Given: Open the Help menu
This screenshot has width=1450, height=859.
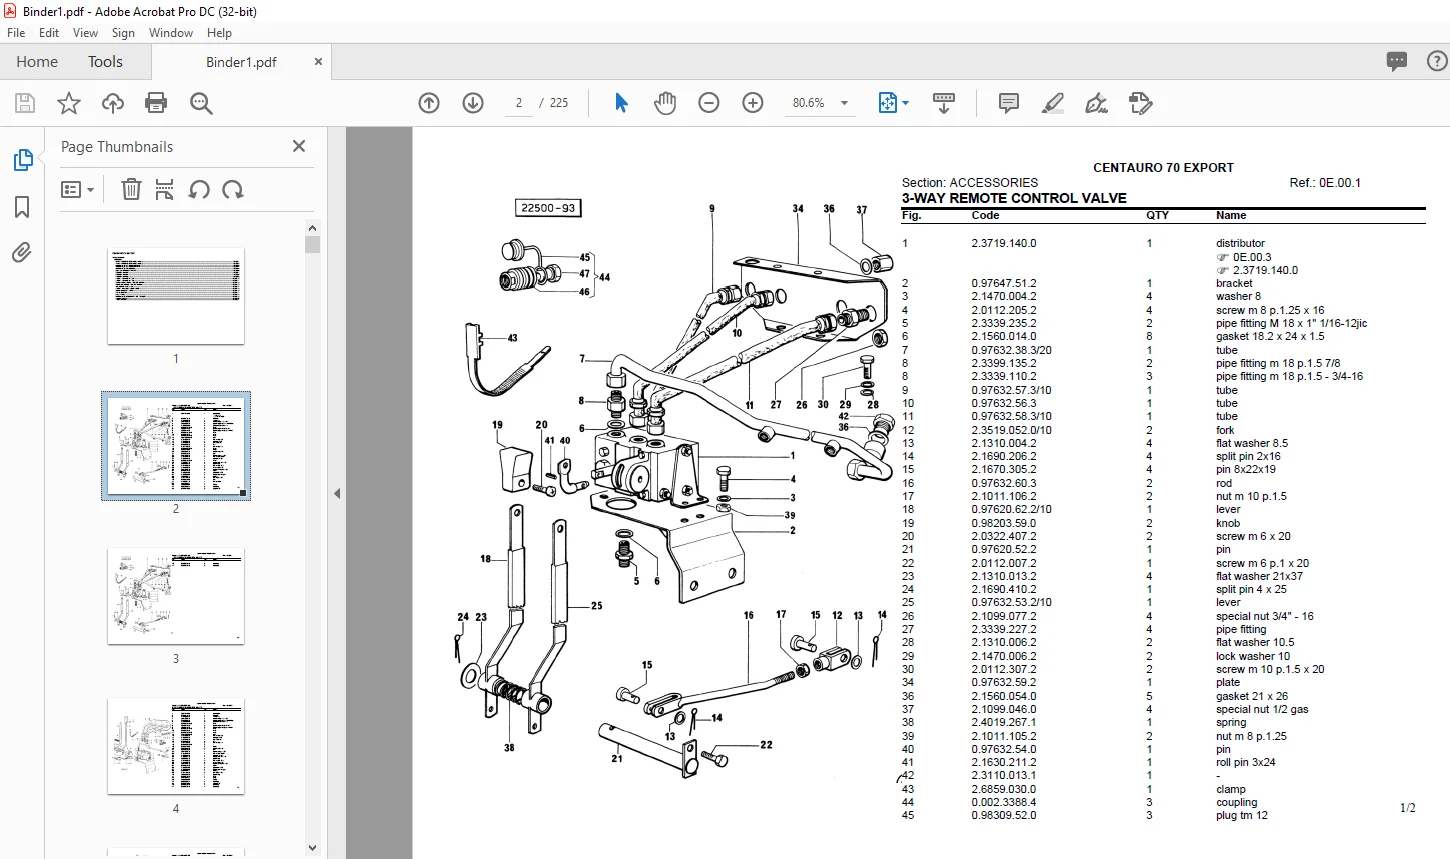Looking at the screenshot, I should [x=219, y=33].
